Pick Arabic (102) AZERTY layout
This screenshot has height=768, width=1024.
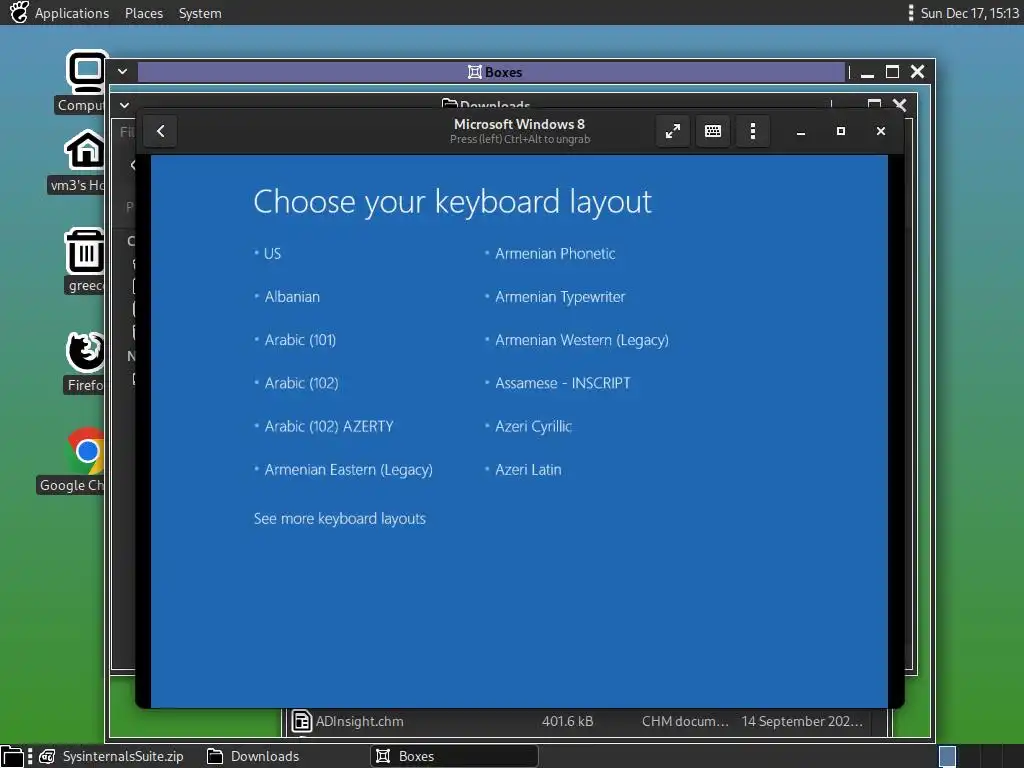329,426
